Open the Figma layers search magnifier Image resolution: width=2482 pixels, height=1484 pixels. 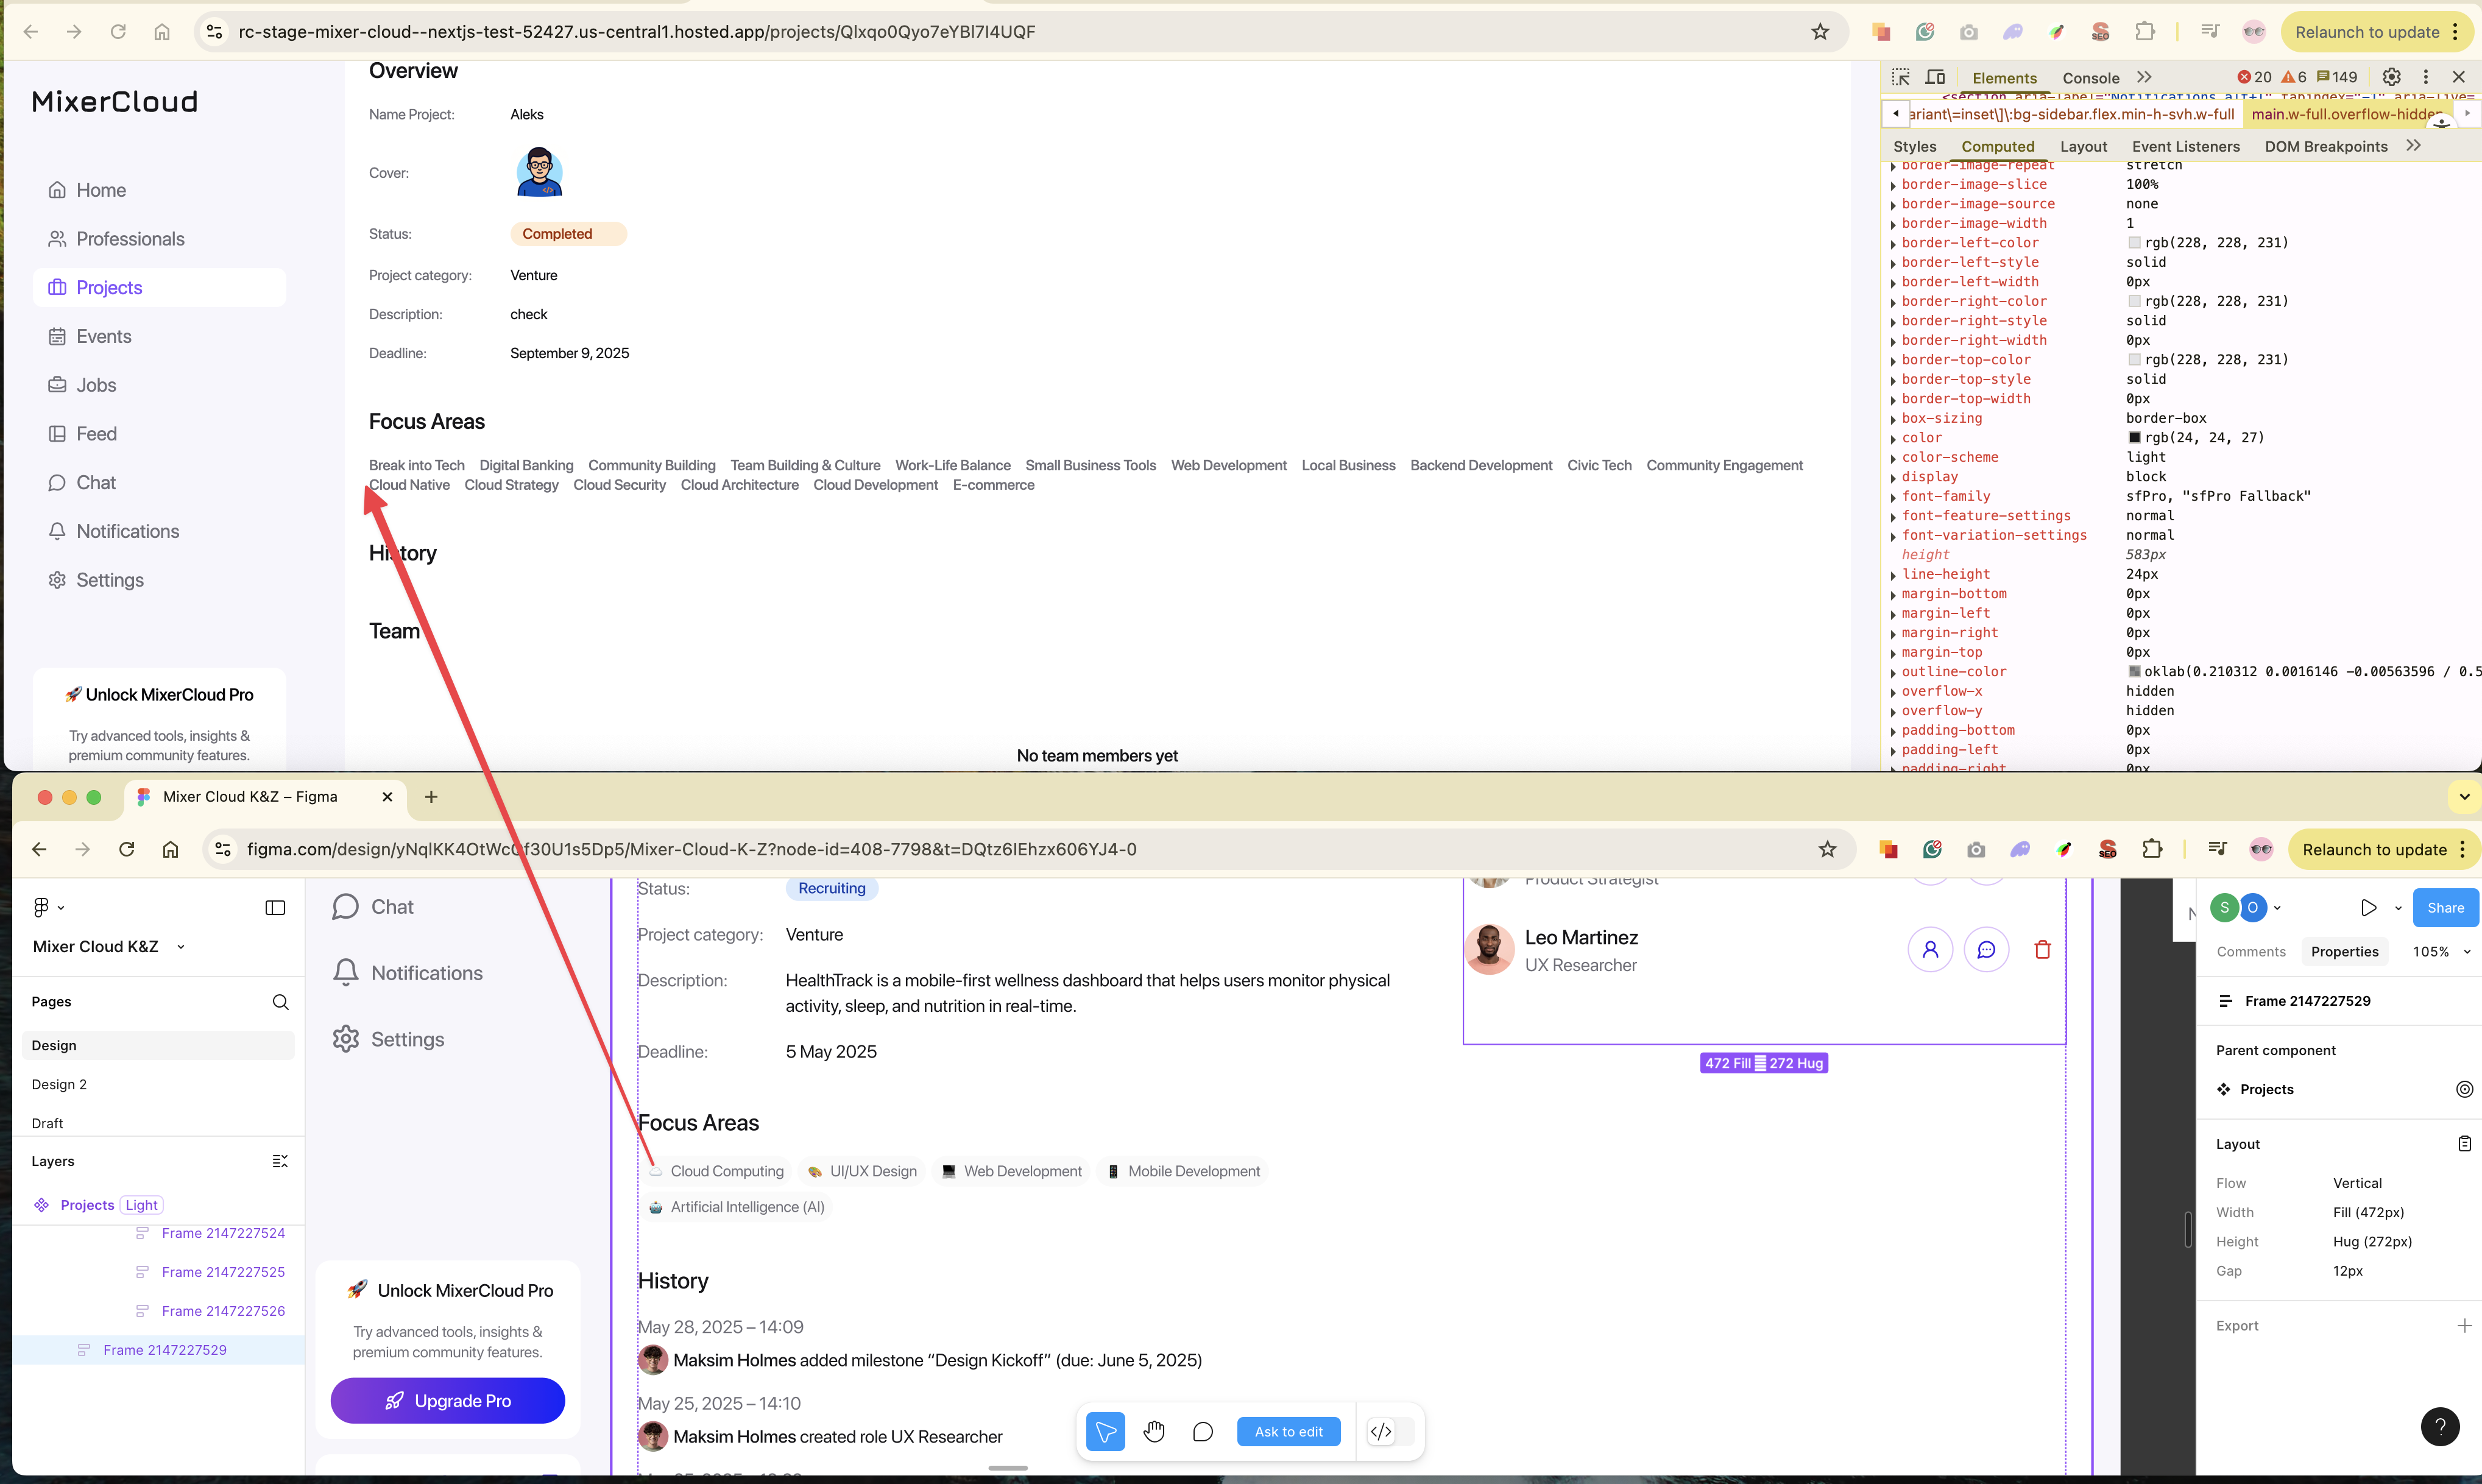(x=280, y=1001)
